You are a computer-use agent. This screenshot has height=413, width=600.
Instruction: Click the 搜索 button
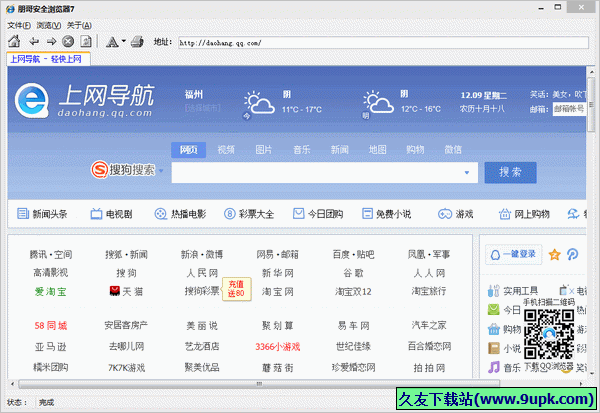point(510,173)
